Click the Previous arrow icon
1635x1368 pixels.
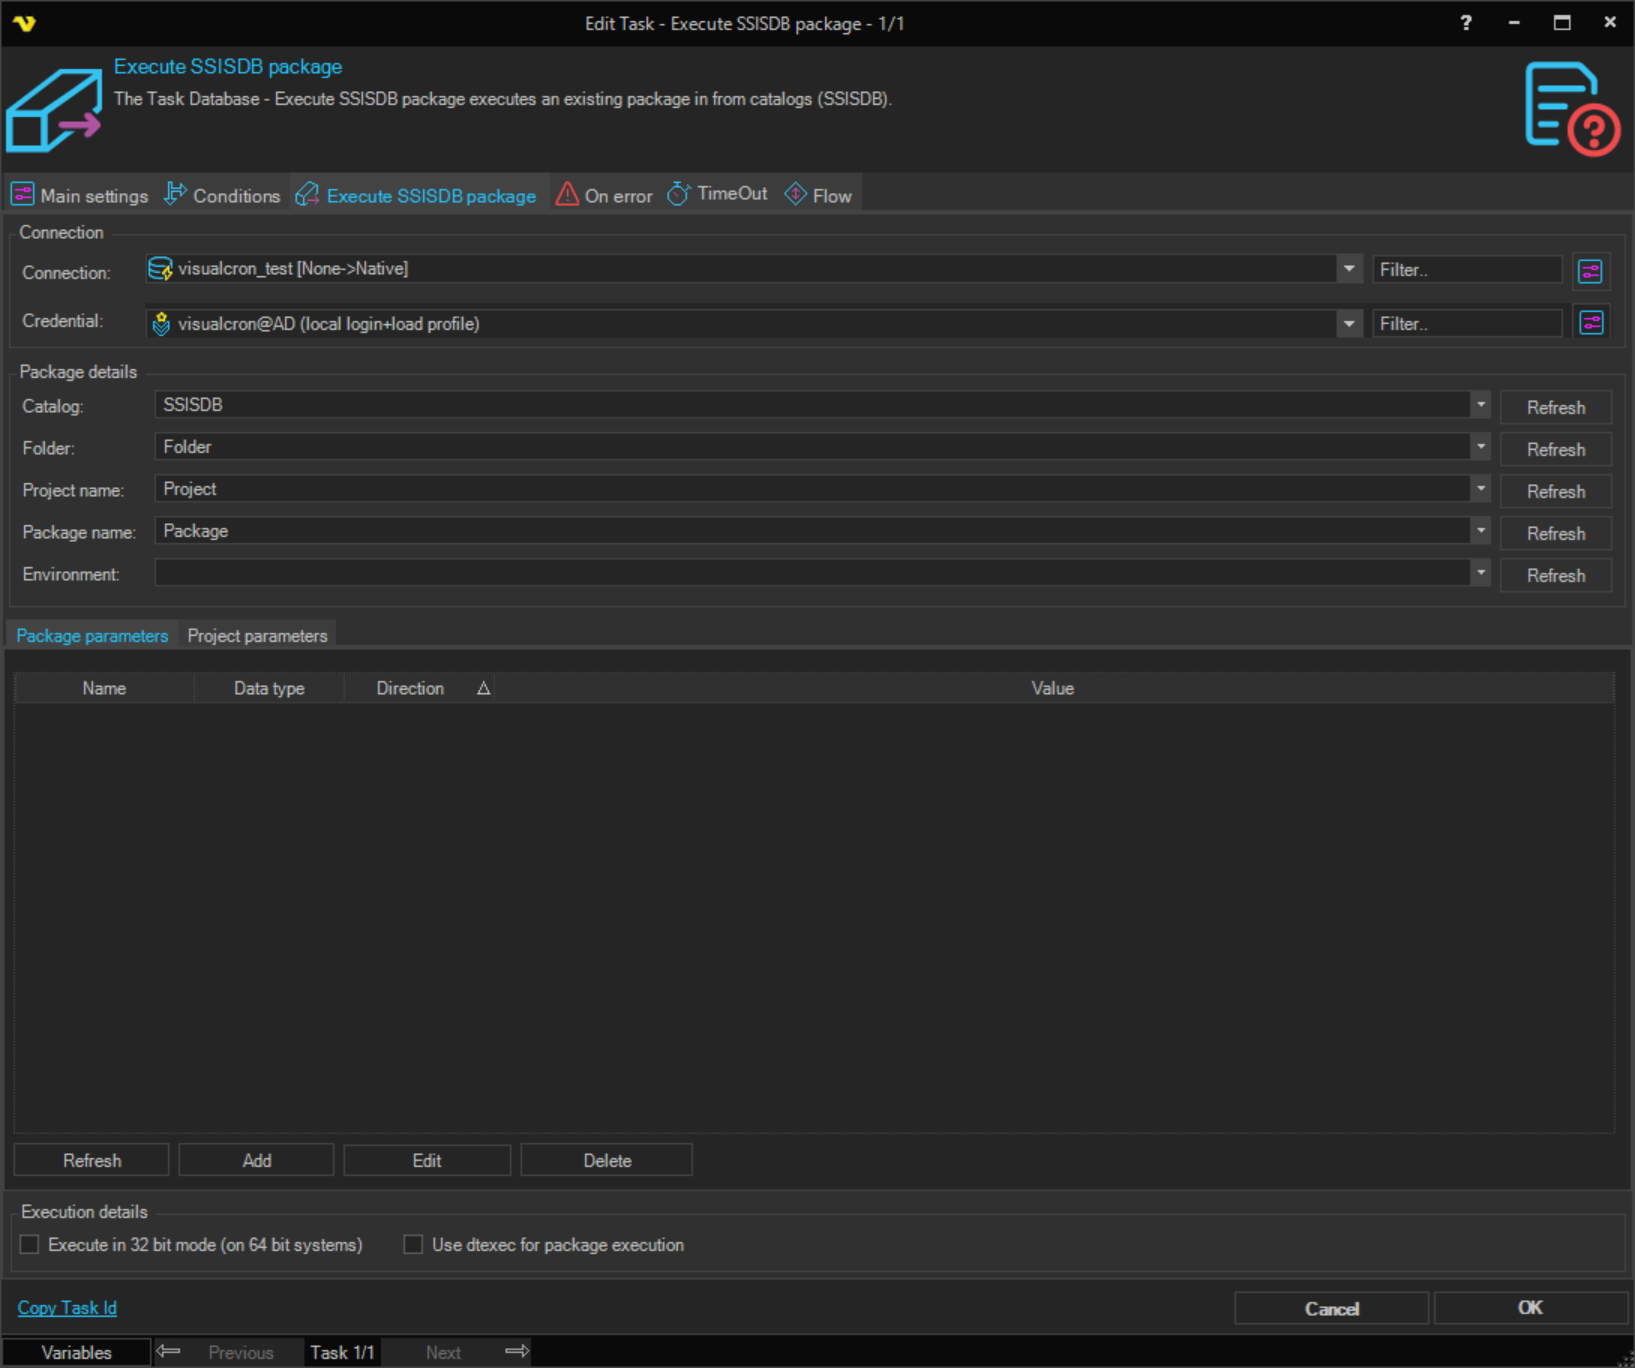(168, 1351)
